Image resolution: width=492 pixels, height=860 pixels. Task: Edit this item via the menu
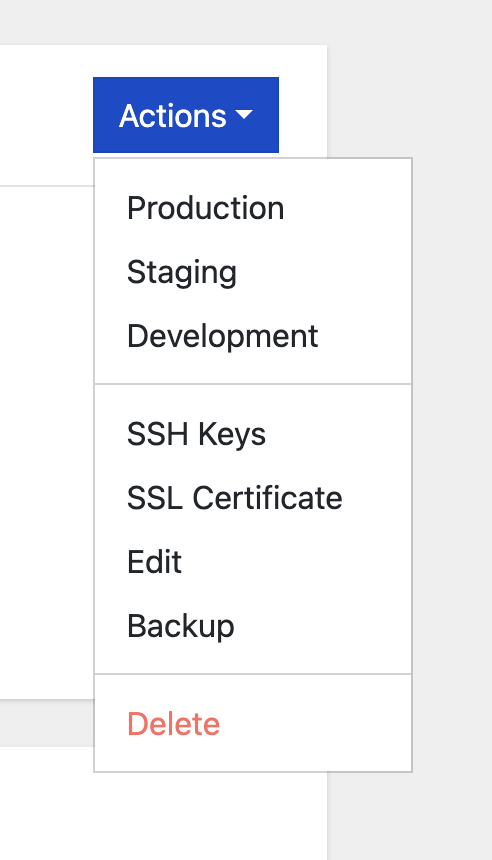253,562
